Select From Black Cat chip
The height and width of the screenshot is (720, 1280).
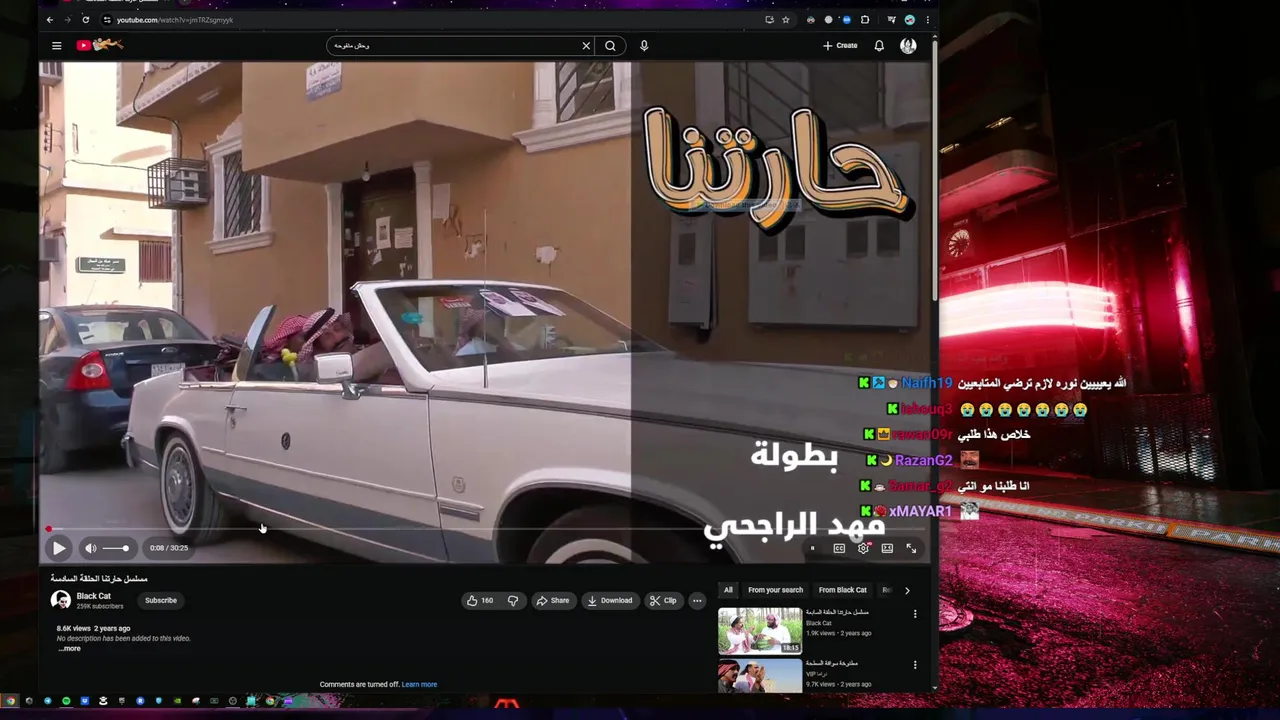(x=843, y=590)
